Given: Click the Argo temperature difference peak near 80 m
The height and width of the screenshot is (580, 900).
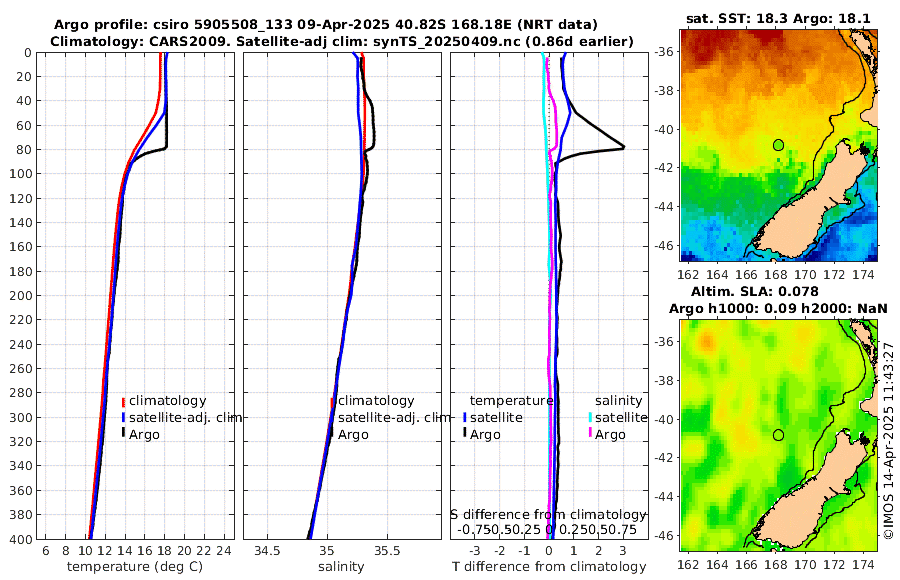Looking at the screenshot, I should pyautogui.click(x=623, y=147).
